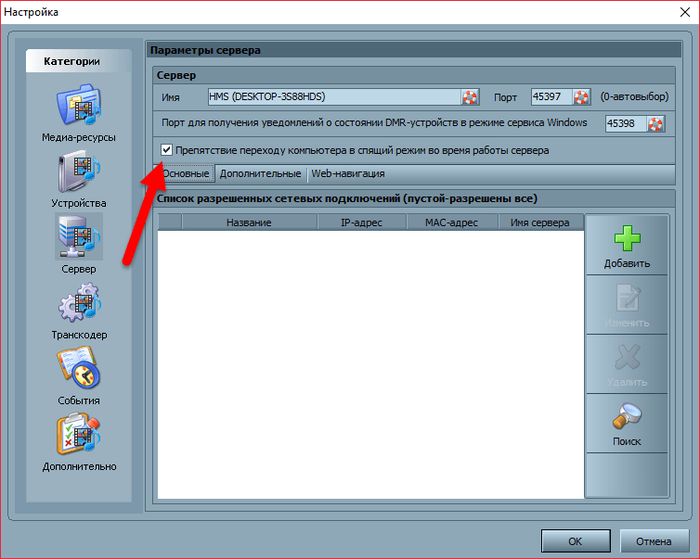Reset server name with lifebuoy icon
Screen dimensions: 700x559
(x=470, y=97)
